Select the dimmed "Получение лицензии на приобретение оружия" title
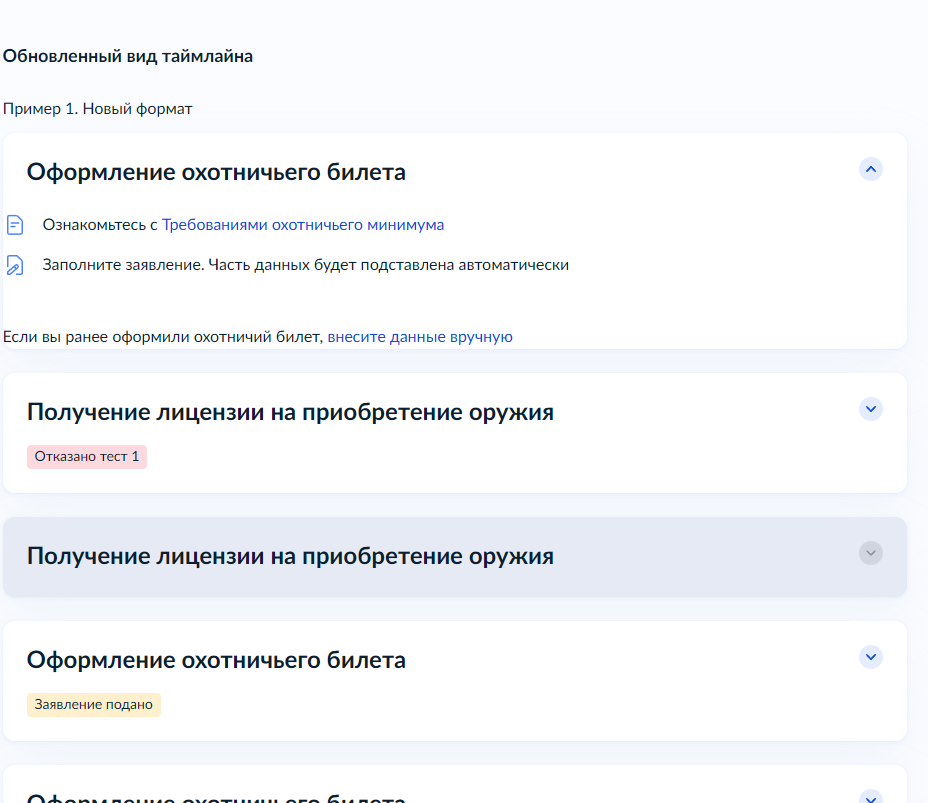The height and width of the screenshot is (803, 928). 290,556
